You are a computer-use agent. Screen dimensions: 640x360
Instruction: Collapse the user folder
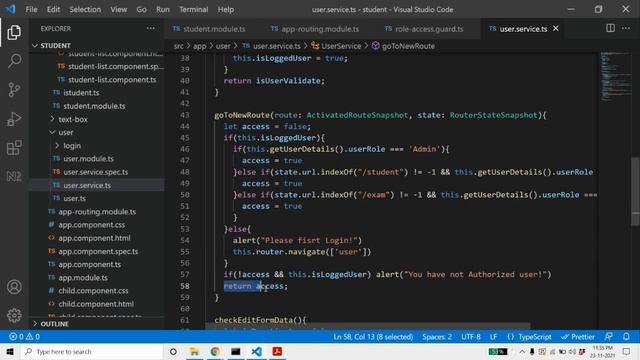pos(65,132)
